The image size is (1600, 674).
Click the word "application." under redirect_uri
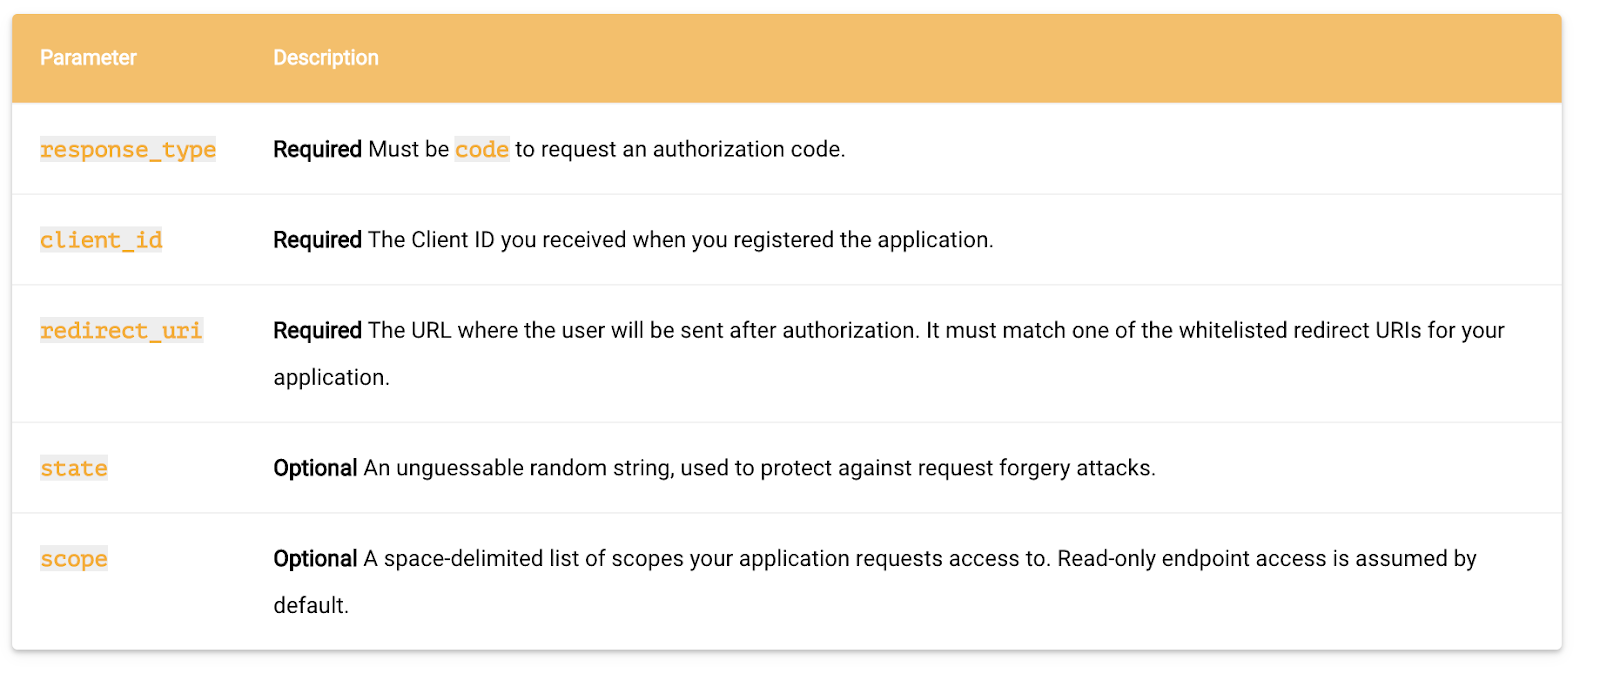point(331,378)
